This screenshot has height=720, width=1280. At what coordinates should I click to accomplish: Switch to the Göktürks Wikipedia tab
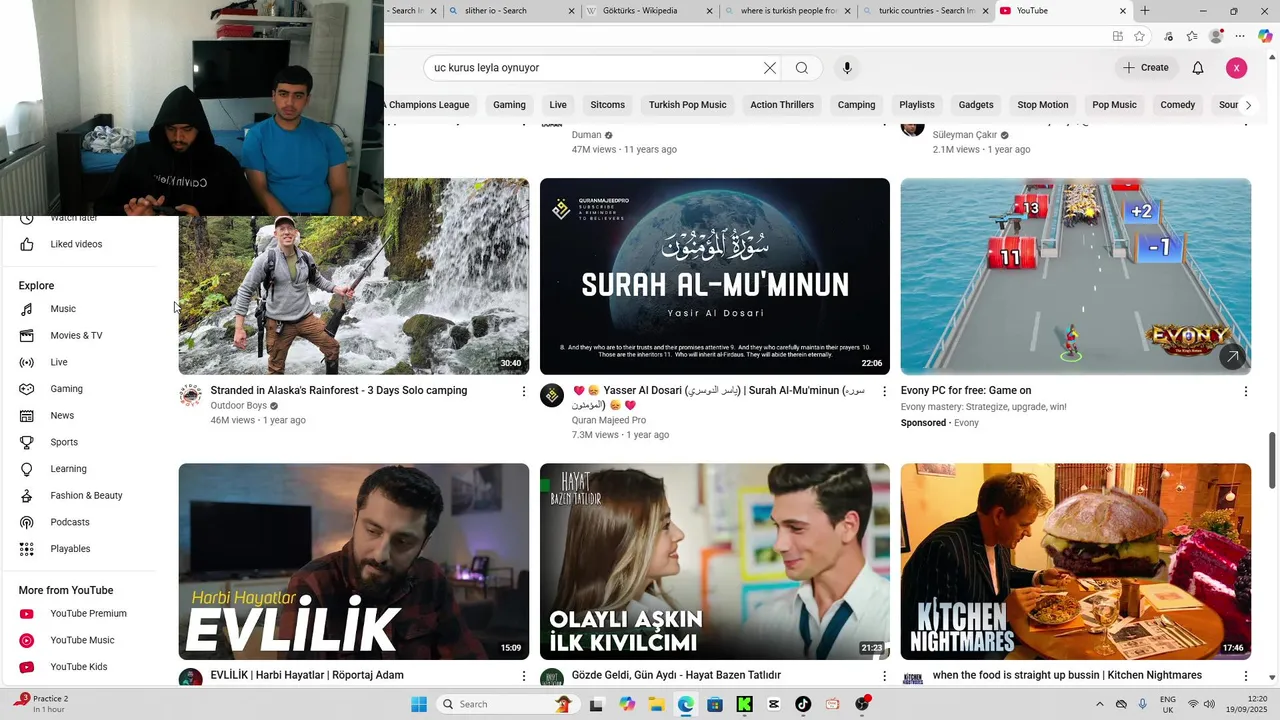pyautogui.click(x=650, y=11)
